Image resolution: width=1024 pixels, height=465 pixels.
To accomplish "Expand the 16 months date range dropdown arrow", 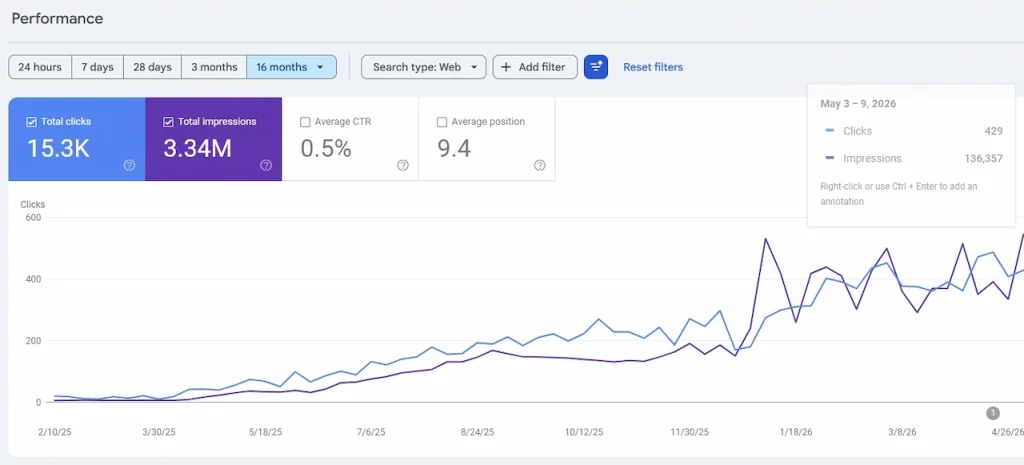I will coord(320,67).
